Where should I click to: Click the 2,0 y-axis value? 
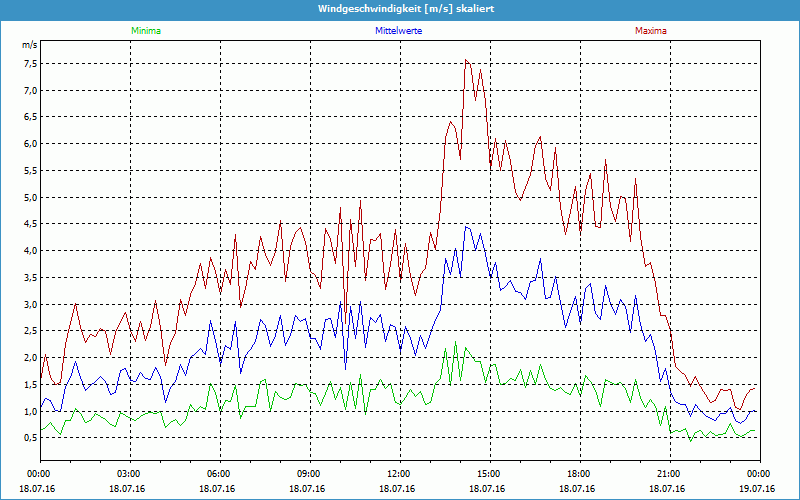click(31, 358)
